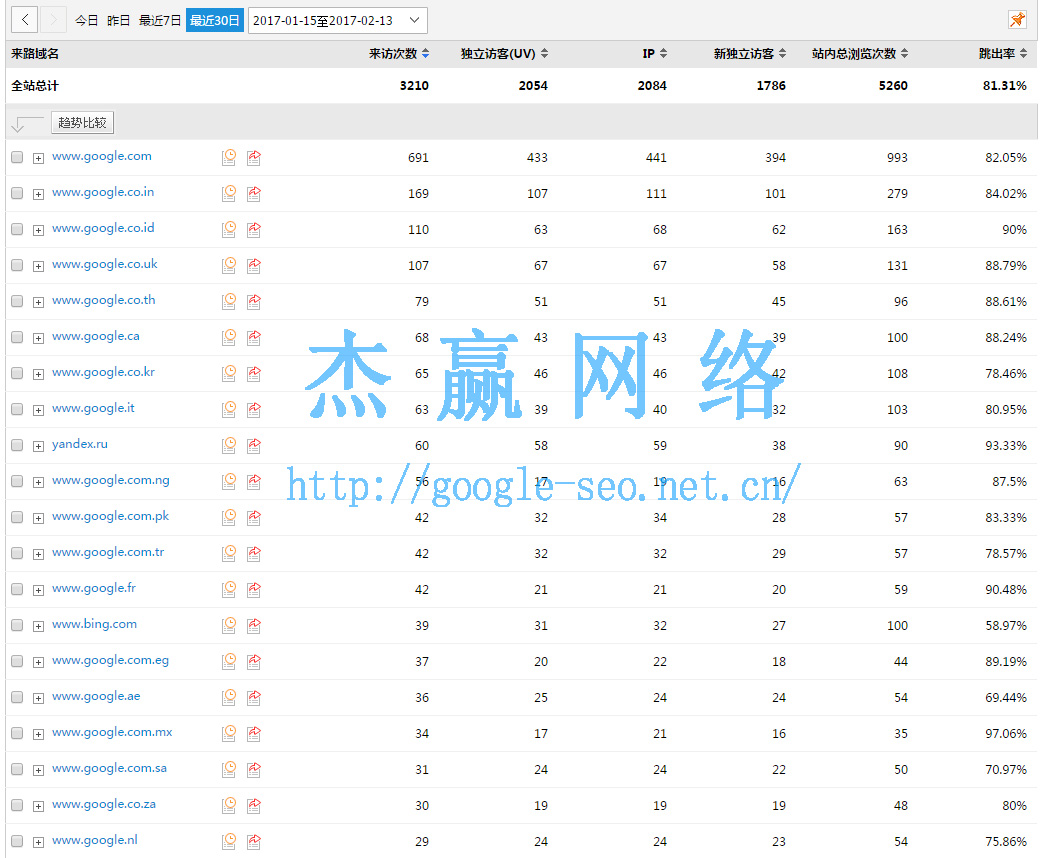Expand the www.google.com.eg row

pyautogui.click(x=38, y=663)
